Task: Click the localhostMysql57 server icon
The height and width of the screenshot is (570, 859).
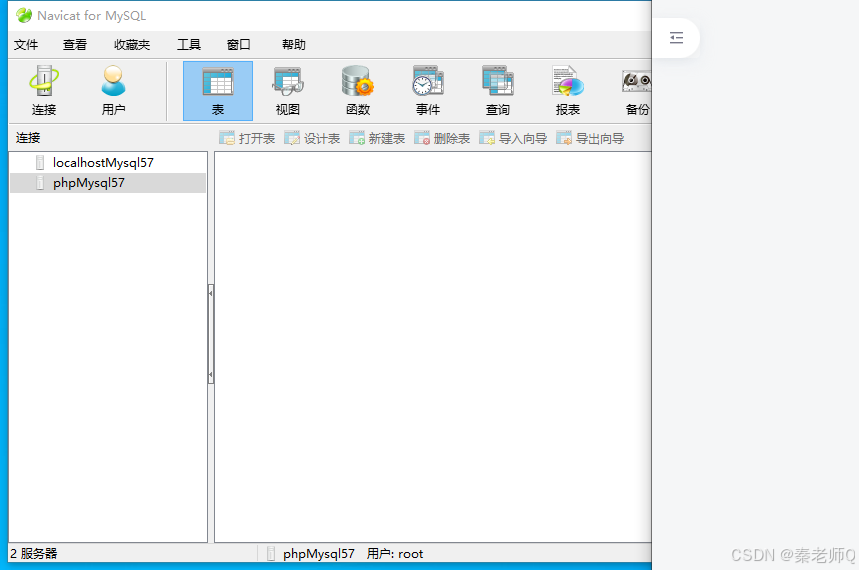Action: click(x=40, y=162)
